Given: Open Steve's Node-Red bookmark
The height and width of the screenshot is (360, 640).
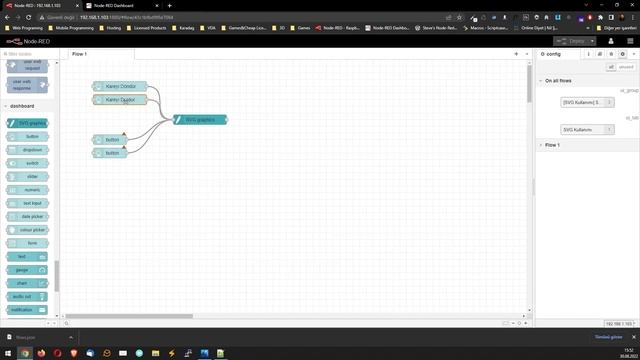Looking at the screenshot, I should pyautogui.click(x=436, y=28).
